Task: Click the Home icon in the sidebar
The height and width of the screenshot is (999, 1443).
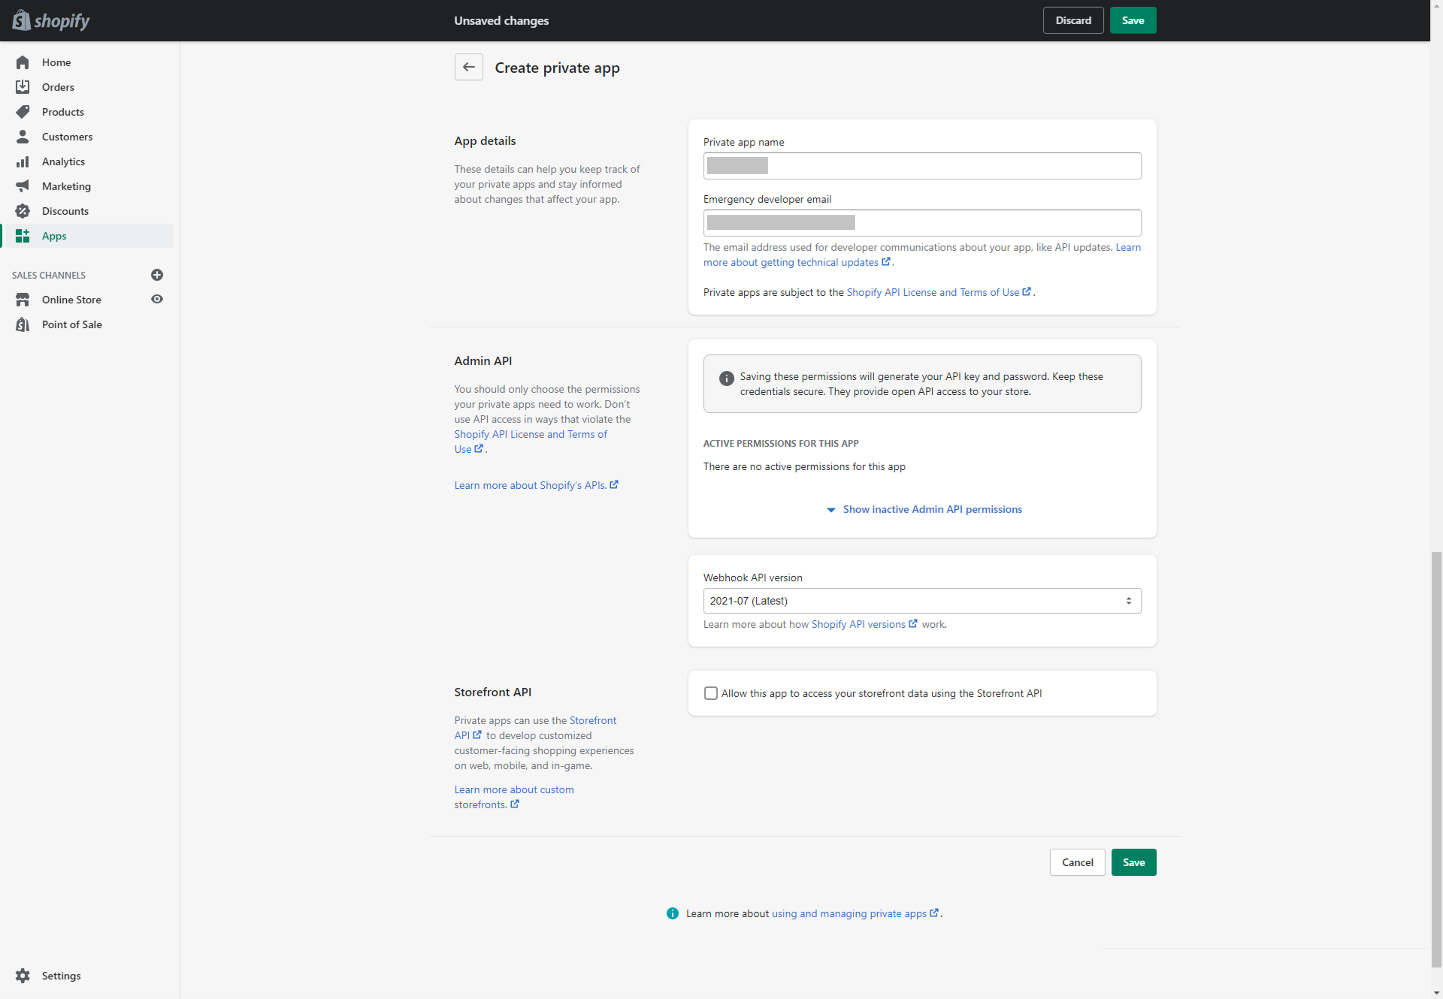Action: (x=23, y=62)
